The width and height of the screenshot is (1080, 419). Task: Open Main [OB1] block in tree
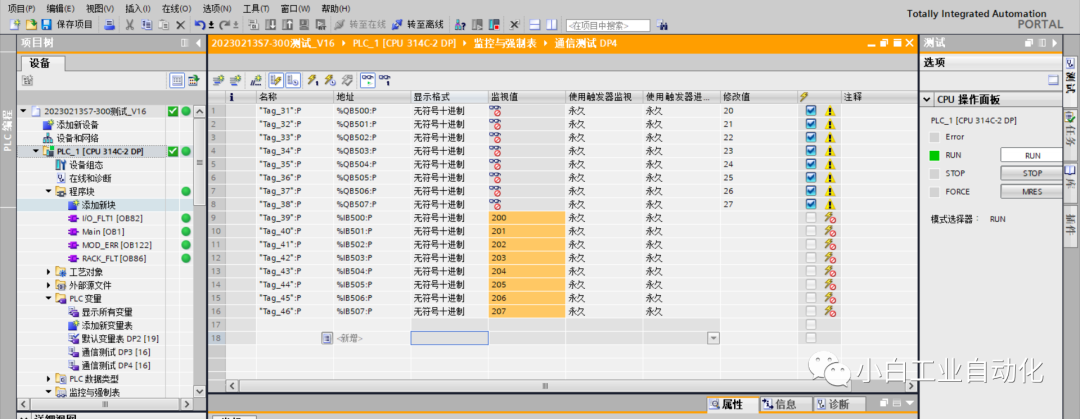click(x=103, y=232)
